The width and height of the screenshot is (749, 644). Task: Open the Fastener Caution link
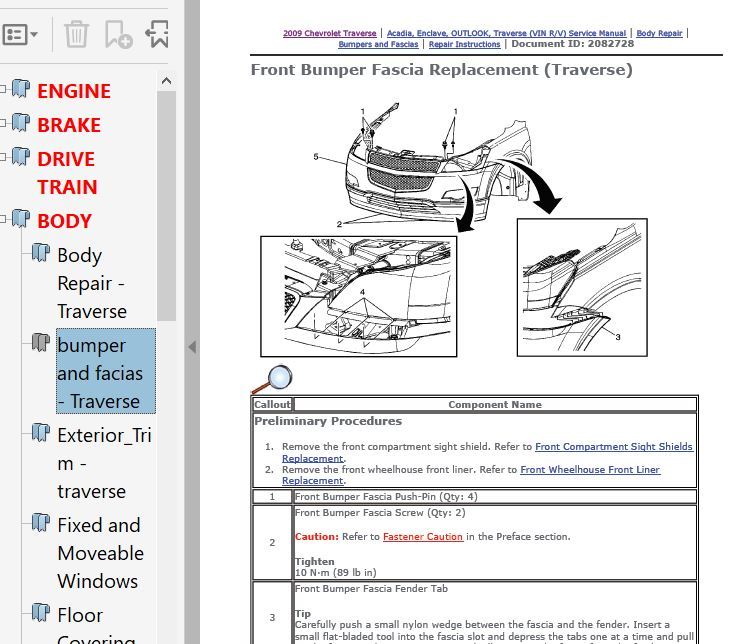click(x=423, y=537)
